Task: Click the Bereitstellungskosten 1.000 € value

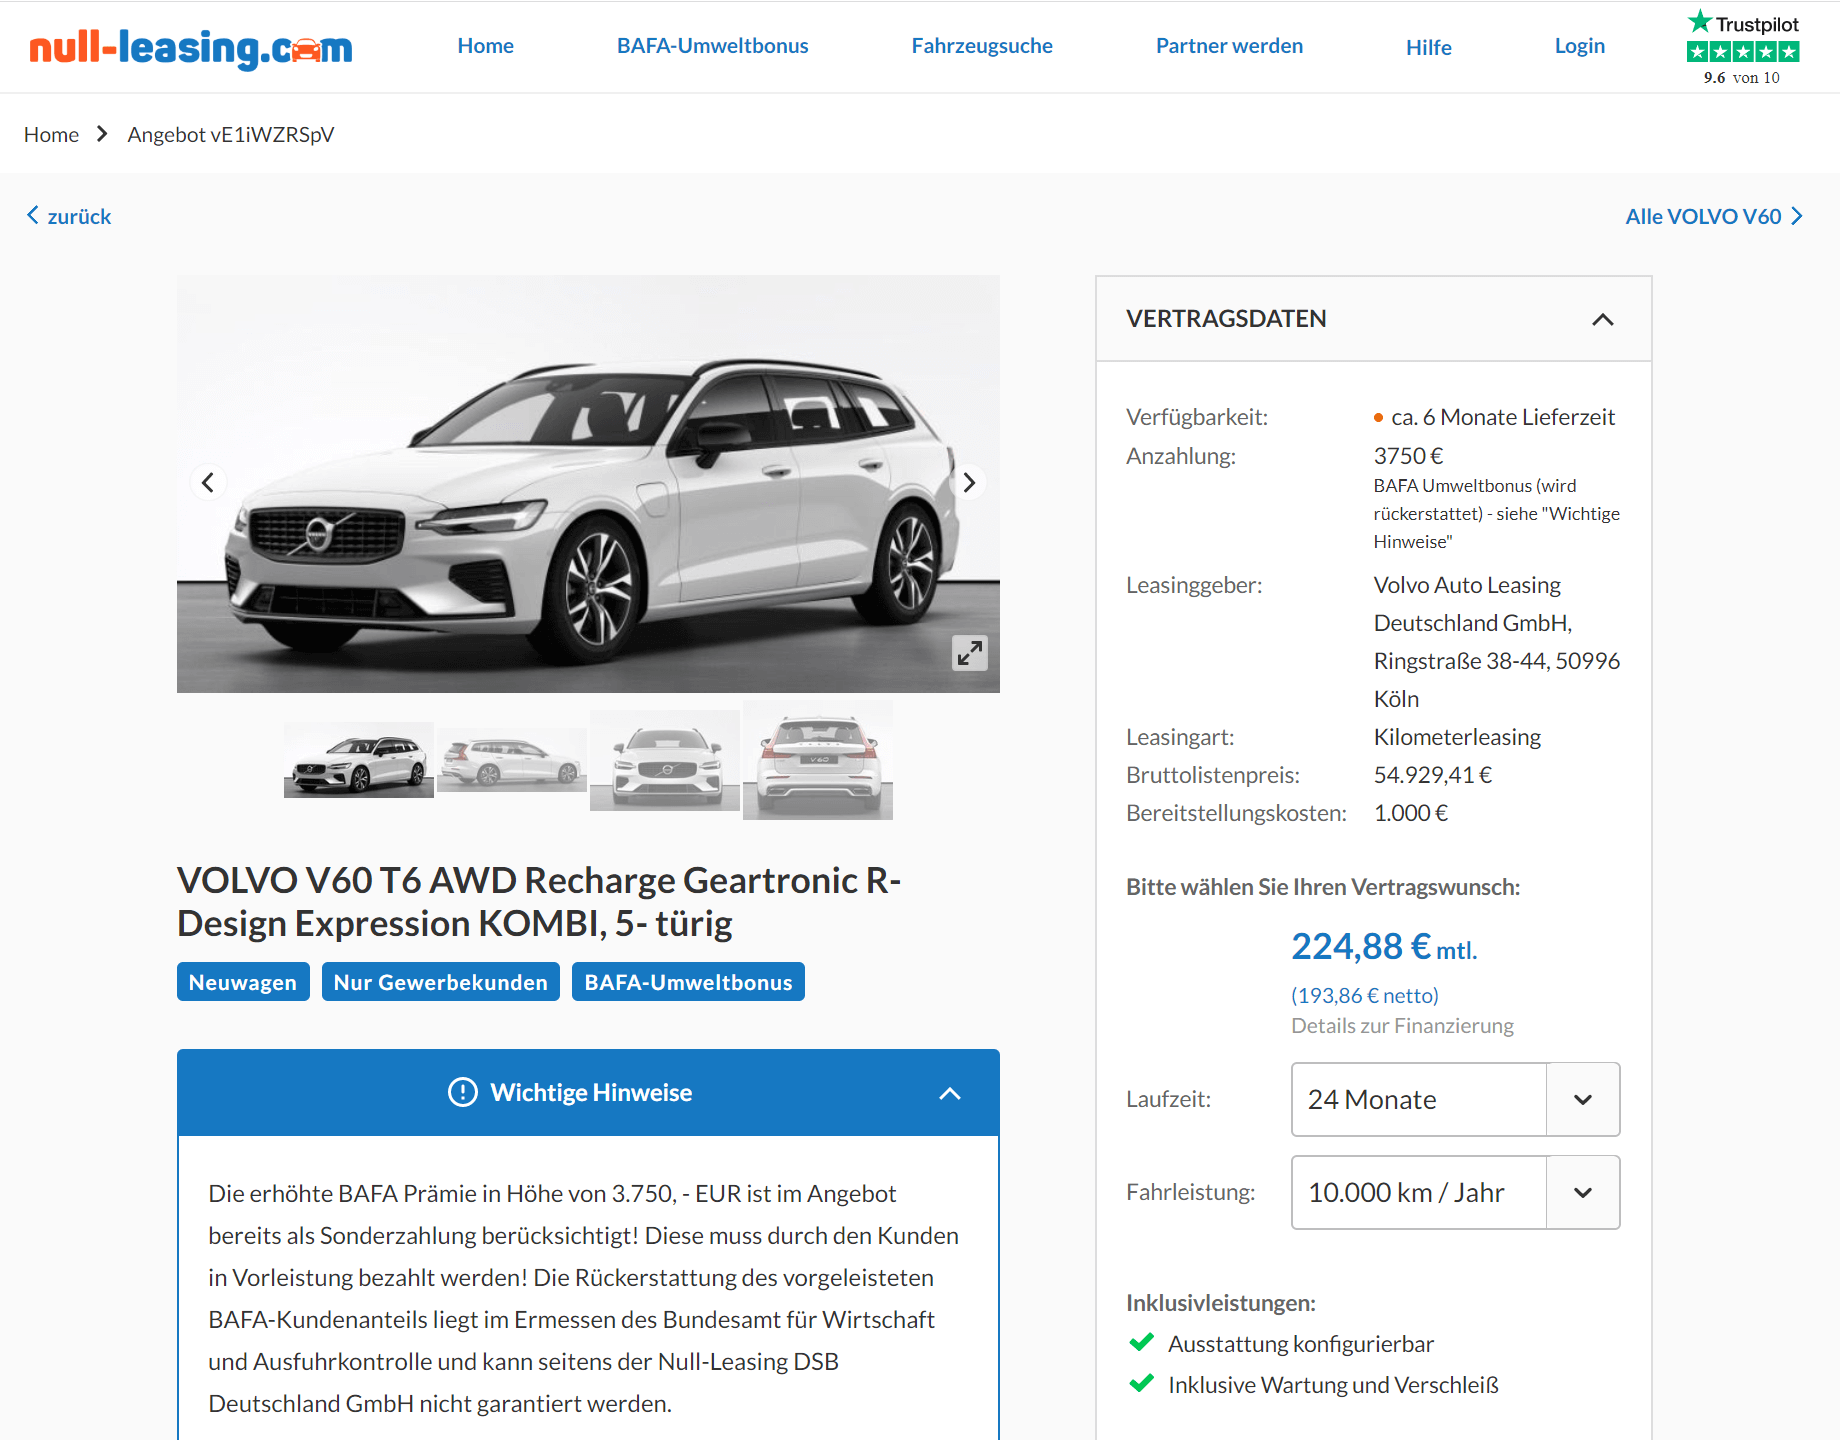Action: [1411, 813]
